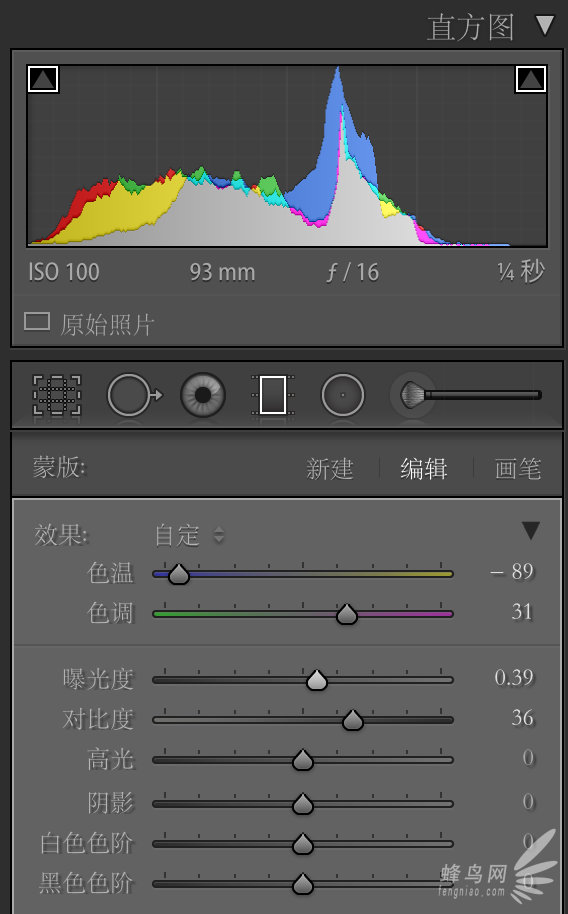Click the 高光 slider handle
Viewport: 568px width, 914px height.
click(x=303, y=760)
